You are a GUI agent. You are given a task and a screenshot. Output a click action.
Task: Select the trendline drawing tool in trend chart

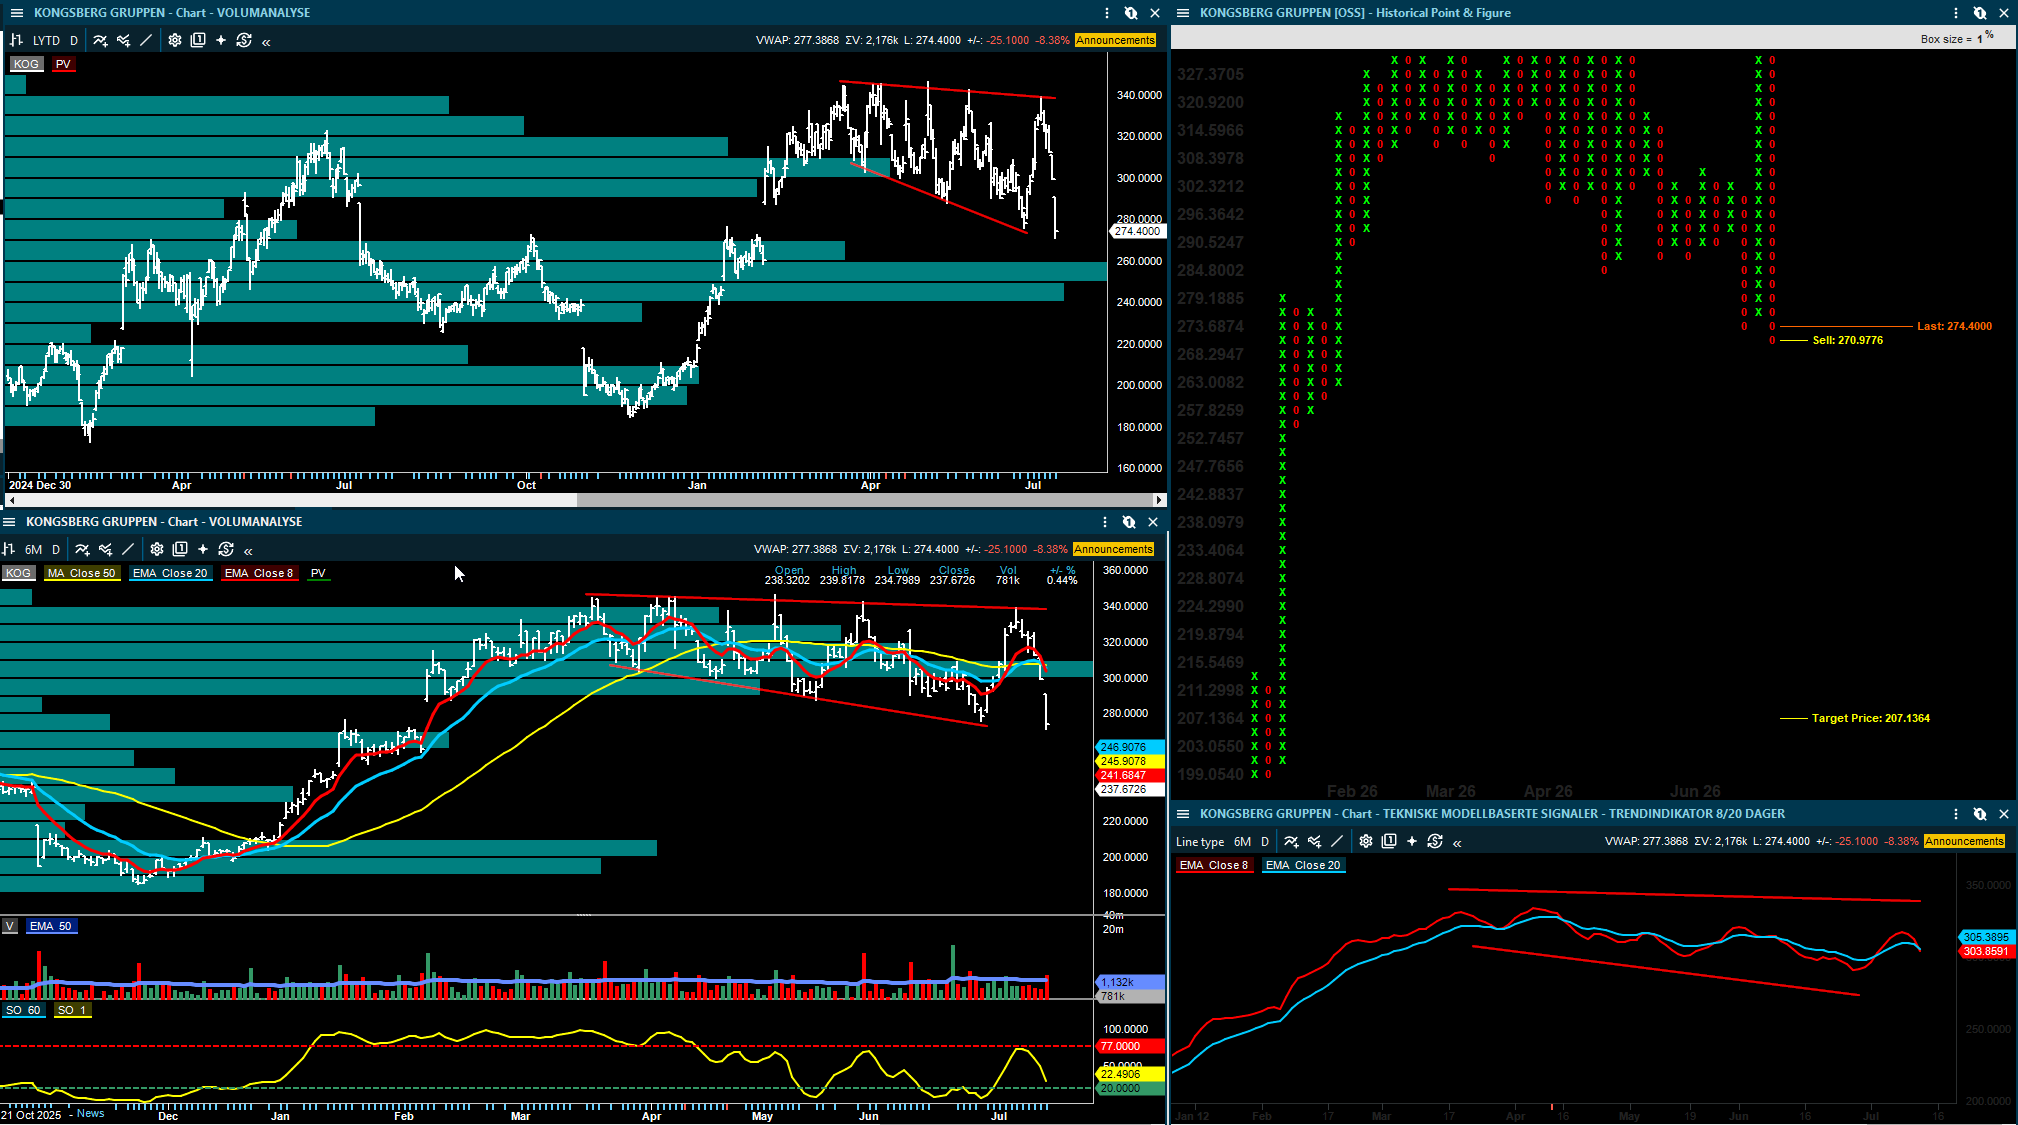pos(1337,841)
